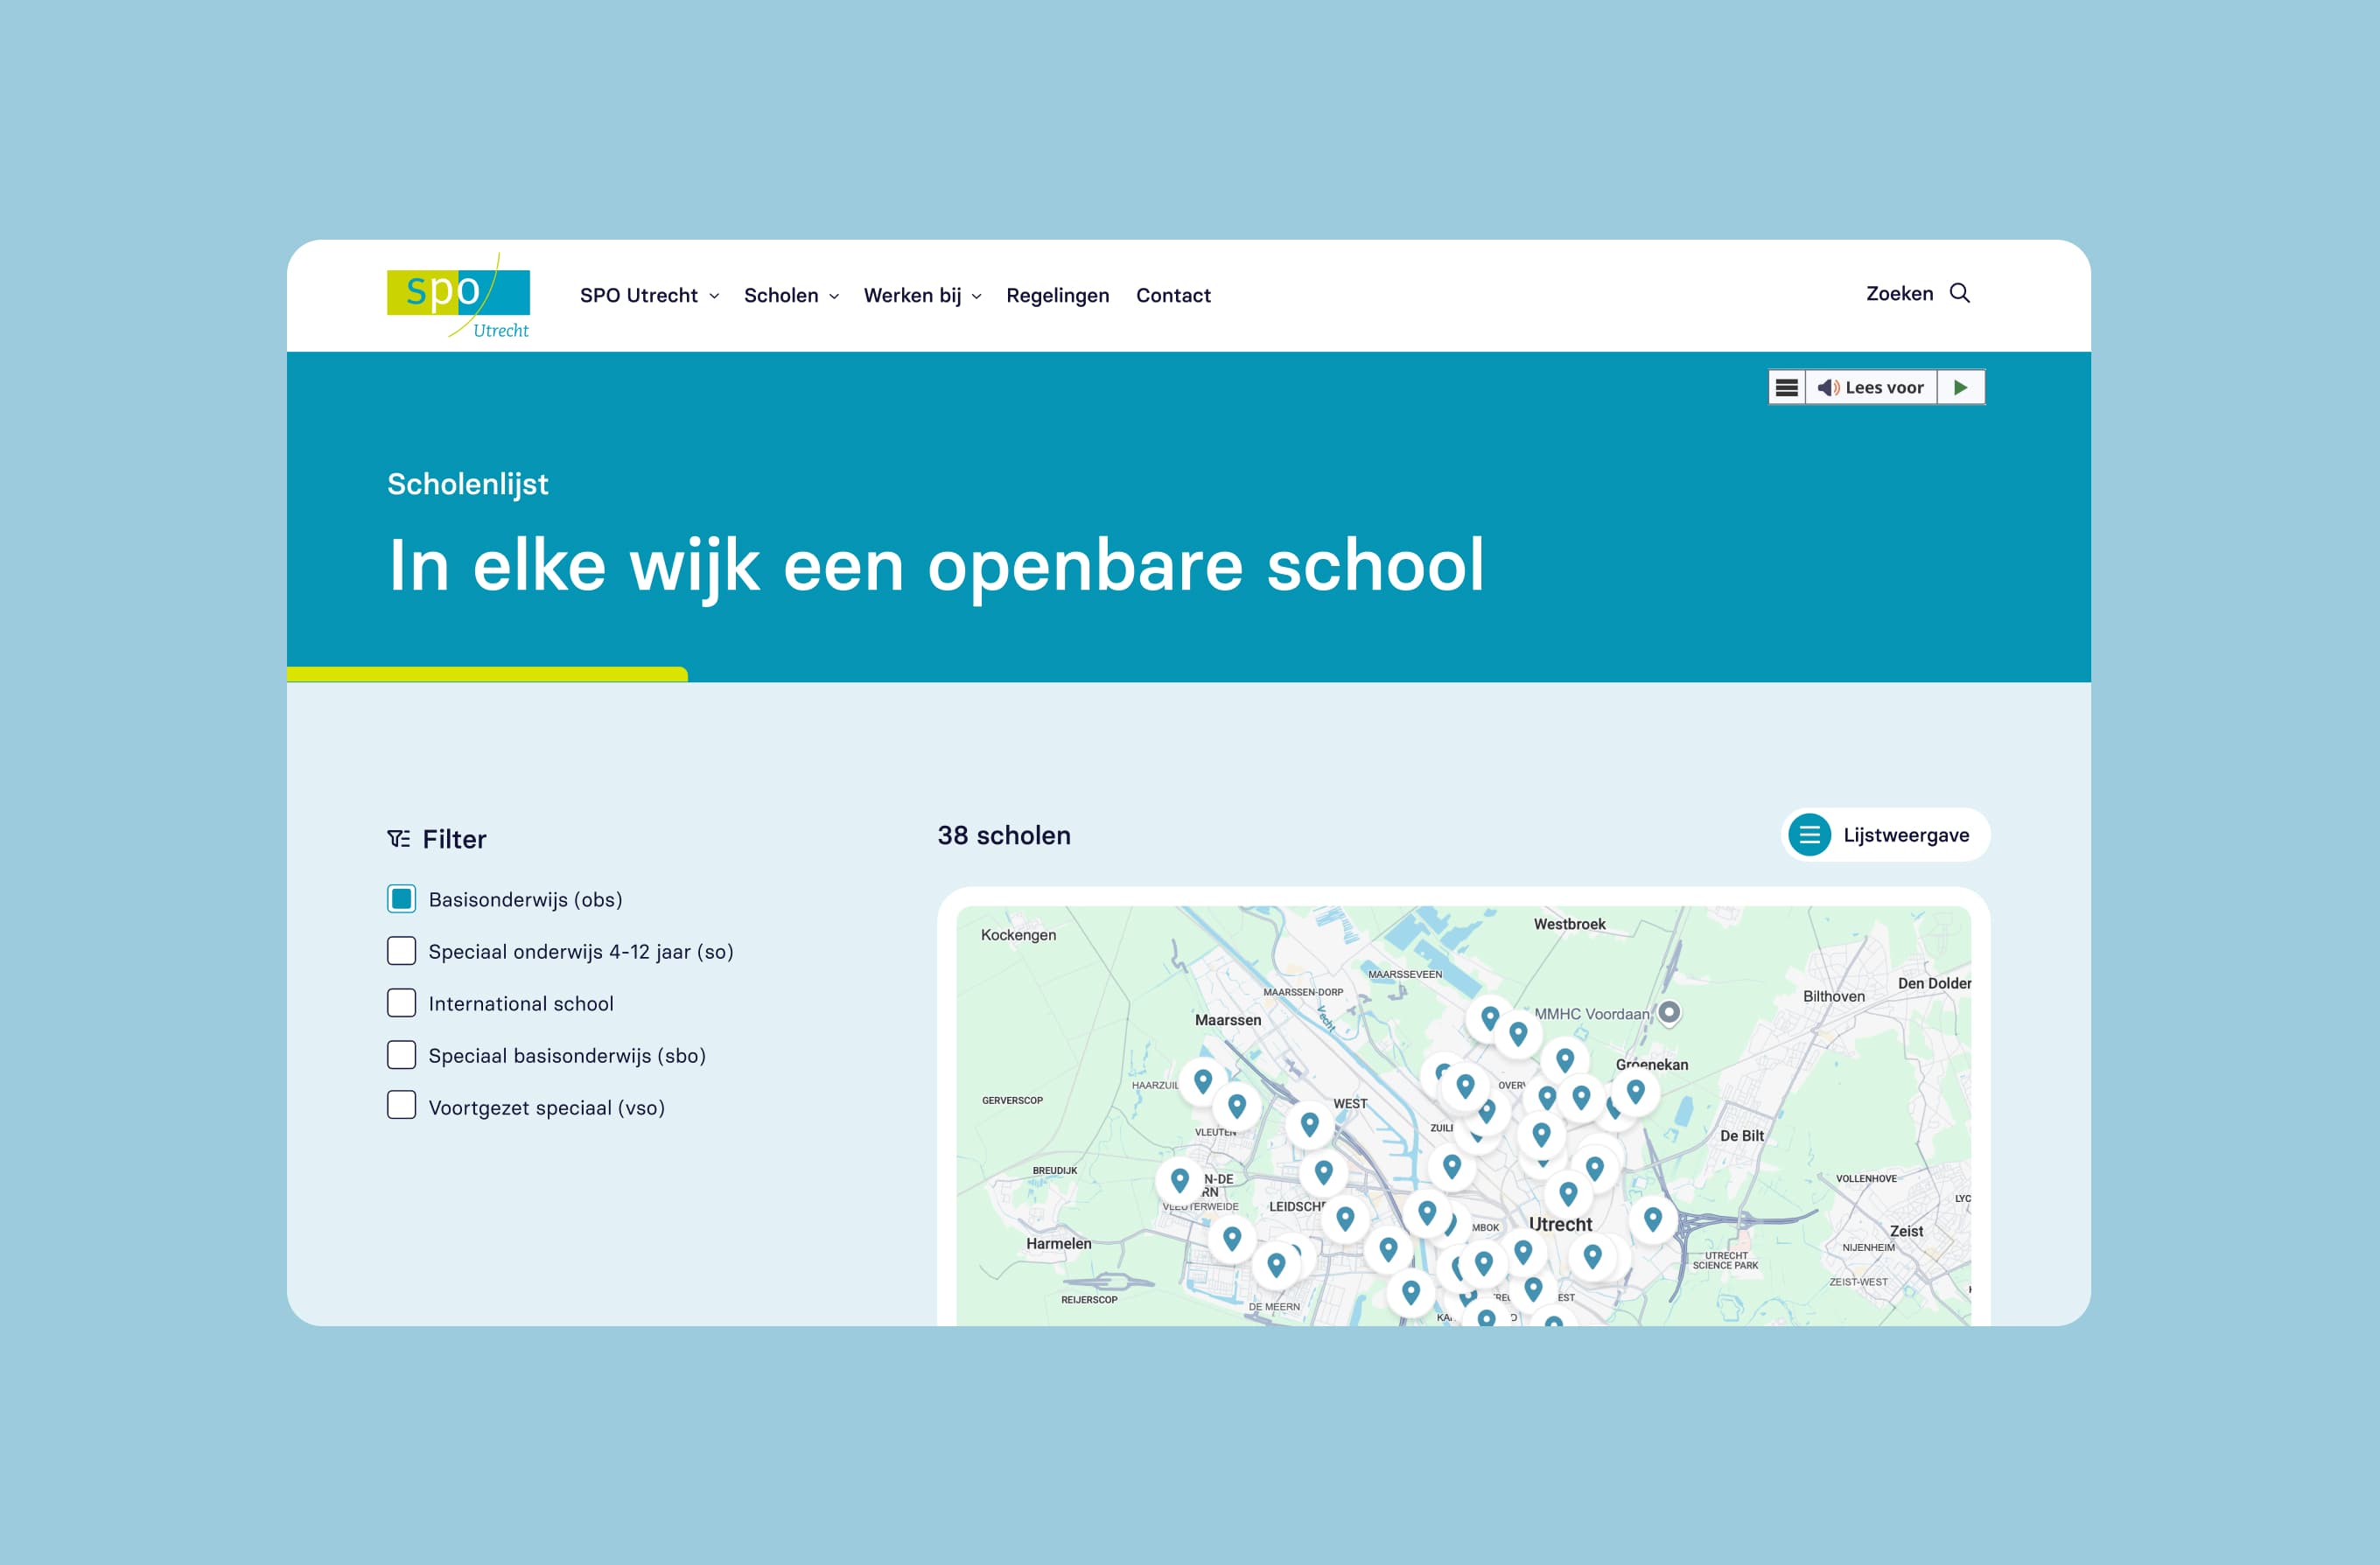Select the school pin near Groenekan
The image size is (2380, 1565).
(x=1636, y=1092)
